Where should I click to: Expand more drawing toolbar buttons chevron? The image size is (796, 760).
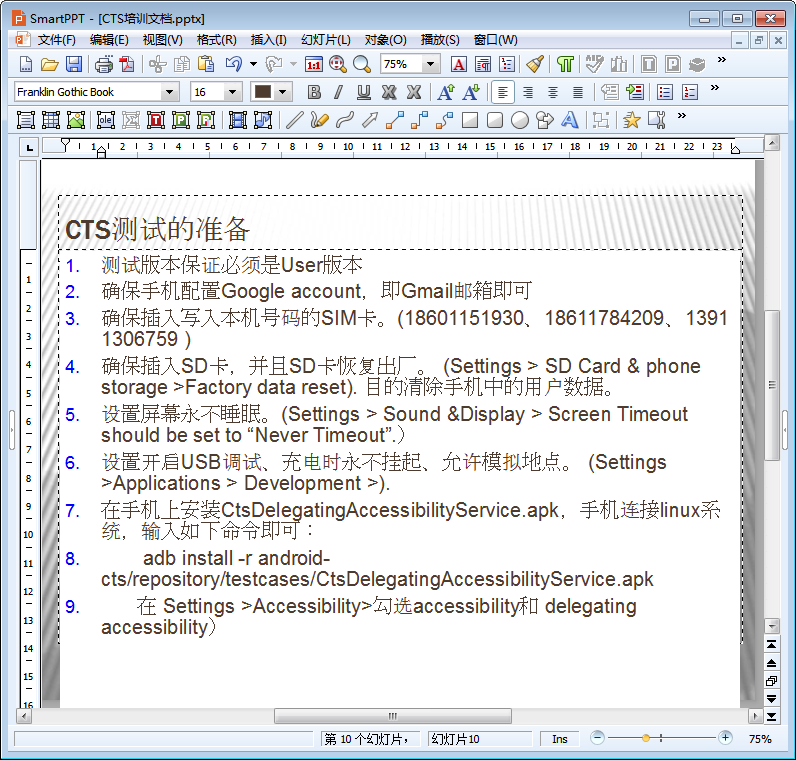point(681,116)
